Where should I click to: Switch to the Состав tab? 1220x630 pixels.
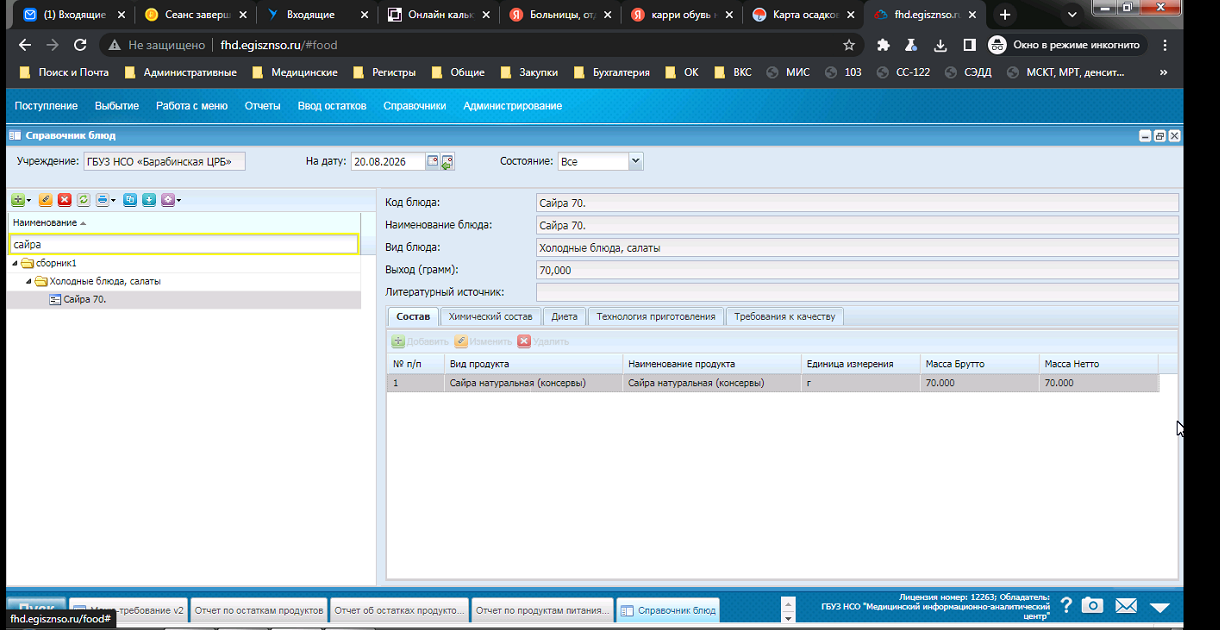(413, 317)
